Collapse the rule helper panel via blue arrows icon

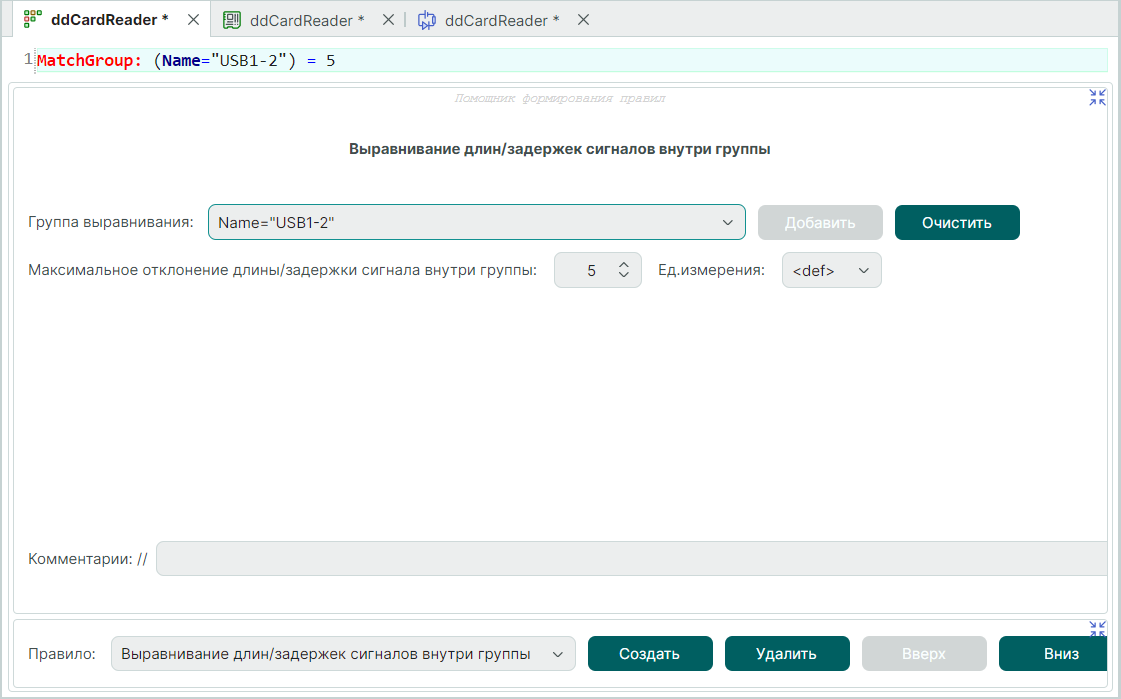pos(1097,97)
